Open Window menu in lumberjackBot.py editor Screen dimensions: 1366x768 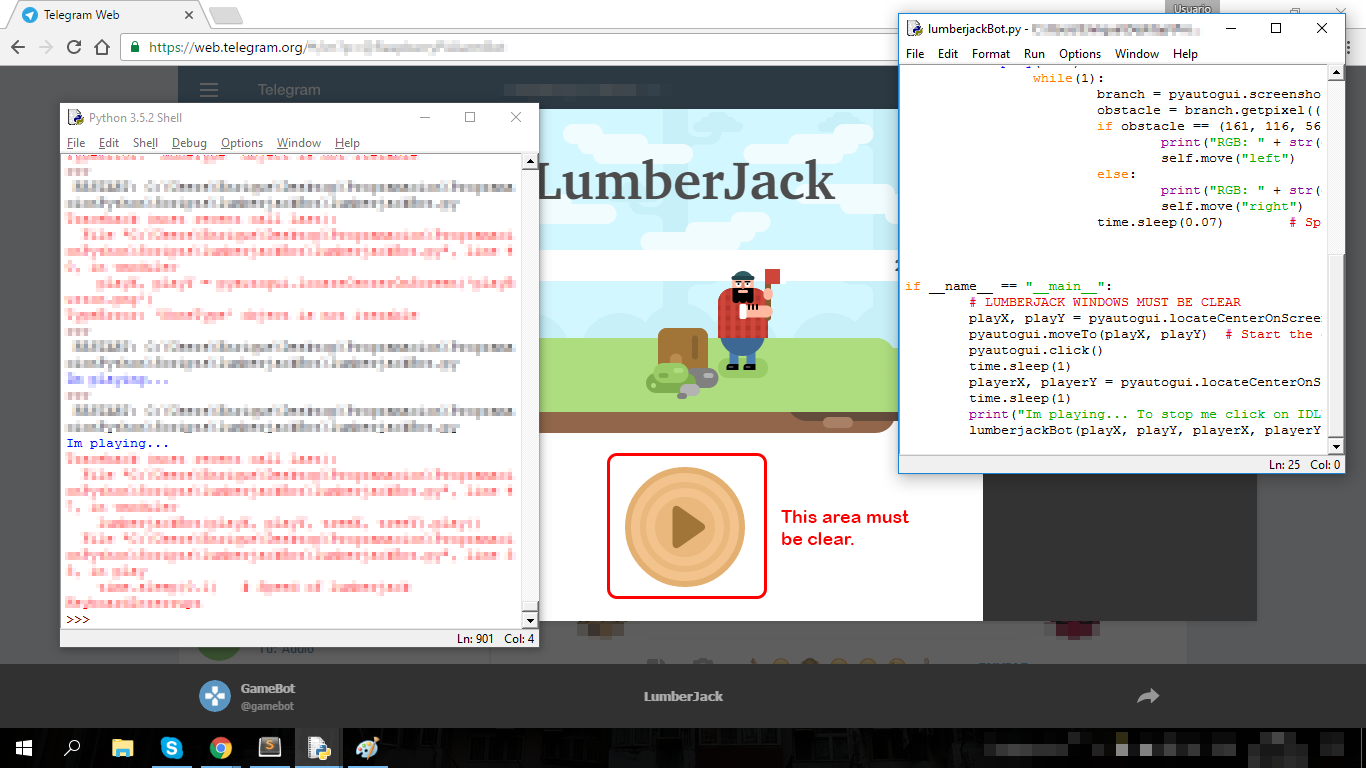(1137, 54)
